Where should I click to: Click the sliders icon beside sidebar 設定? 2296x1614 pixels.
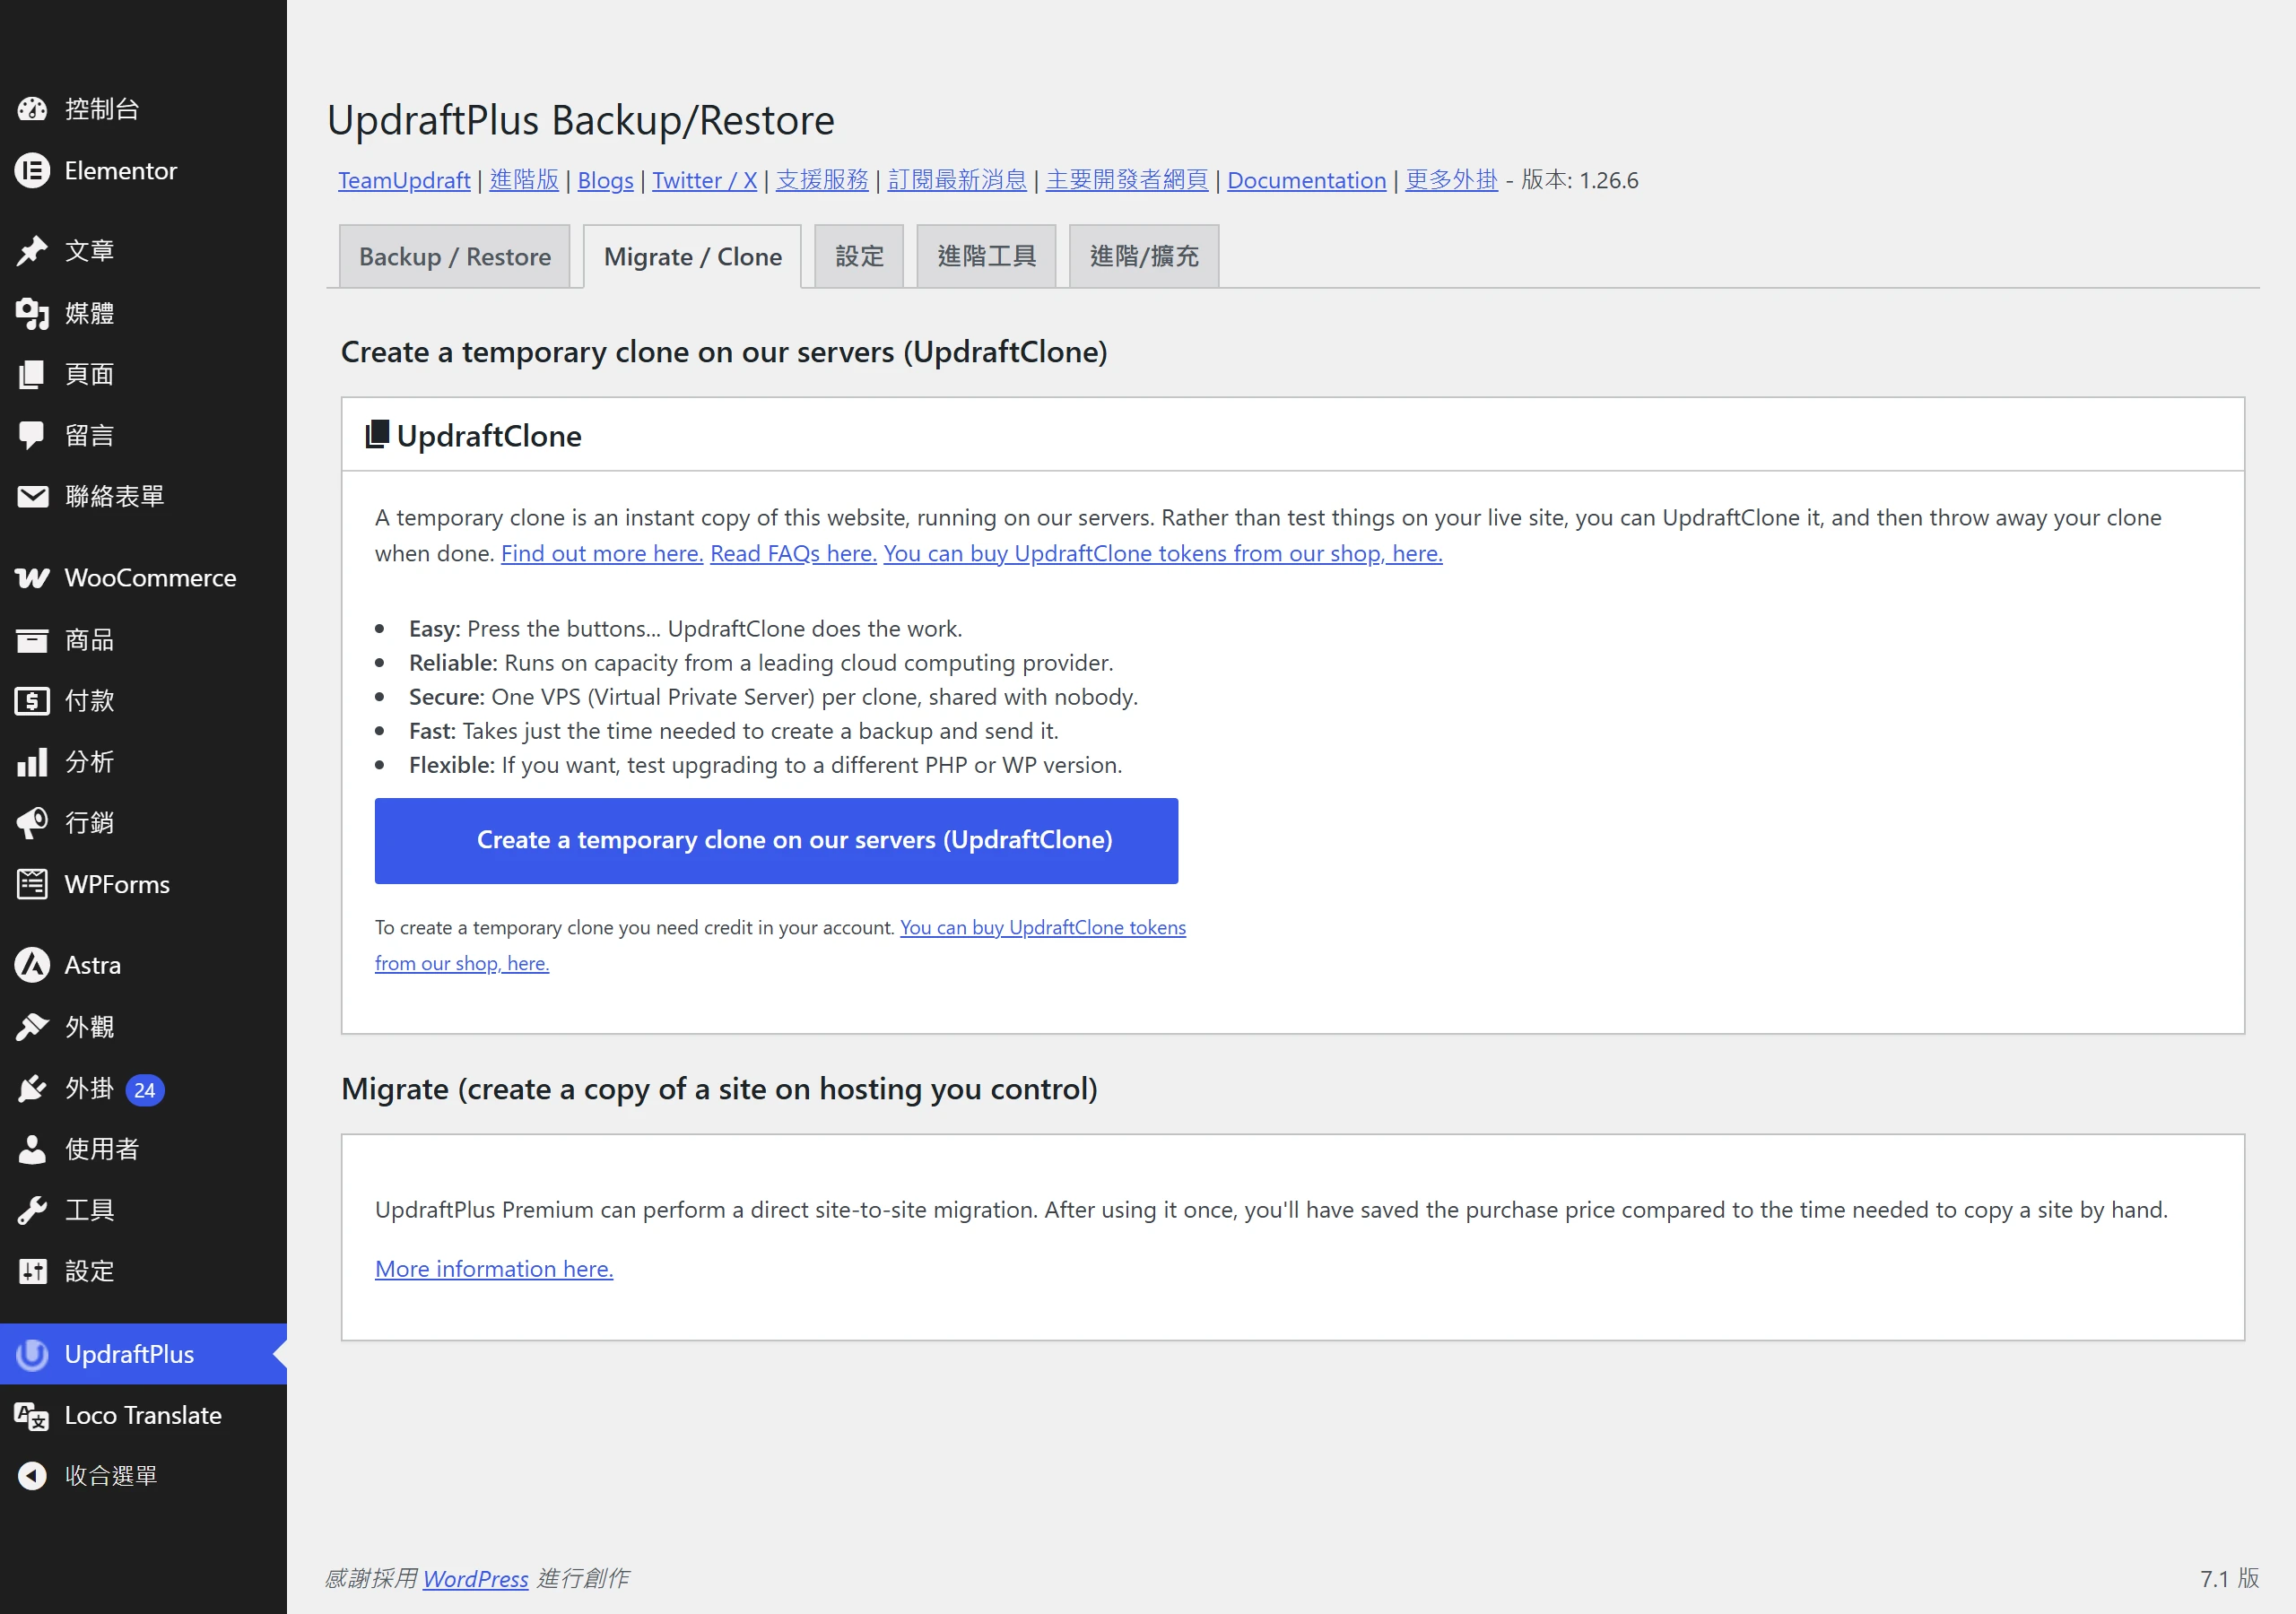32,1271
